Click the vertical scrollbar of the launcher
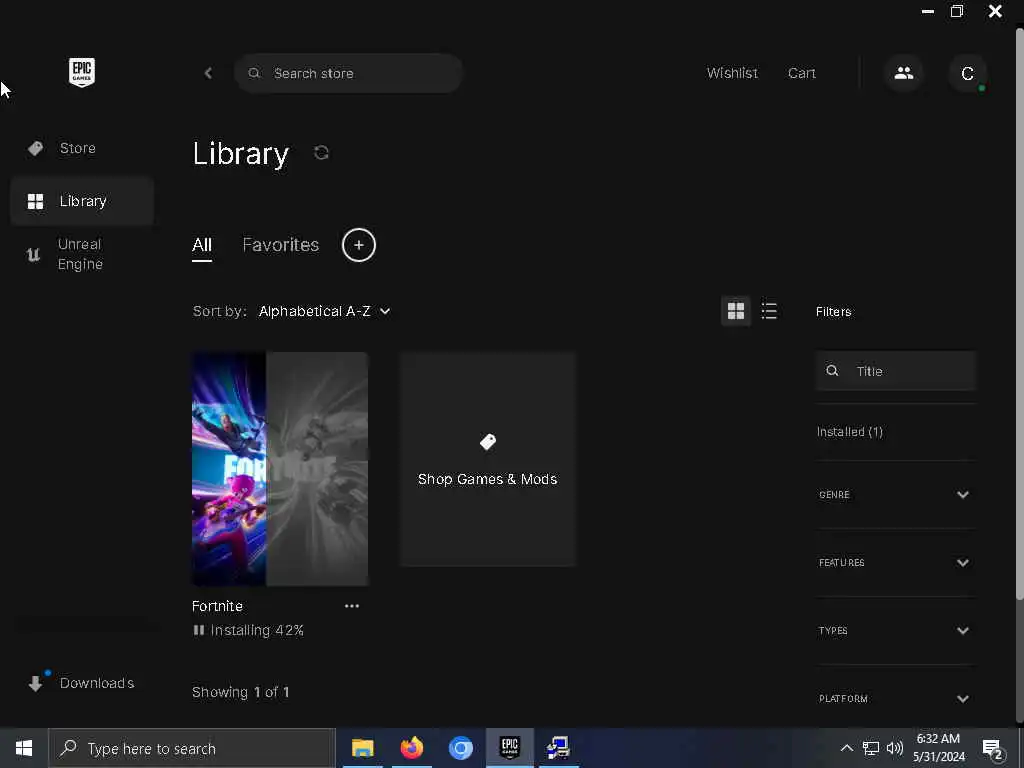The width and height of the screenshot is (1024, 768). click(x=1019, y=313)
